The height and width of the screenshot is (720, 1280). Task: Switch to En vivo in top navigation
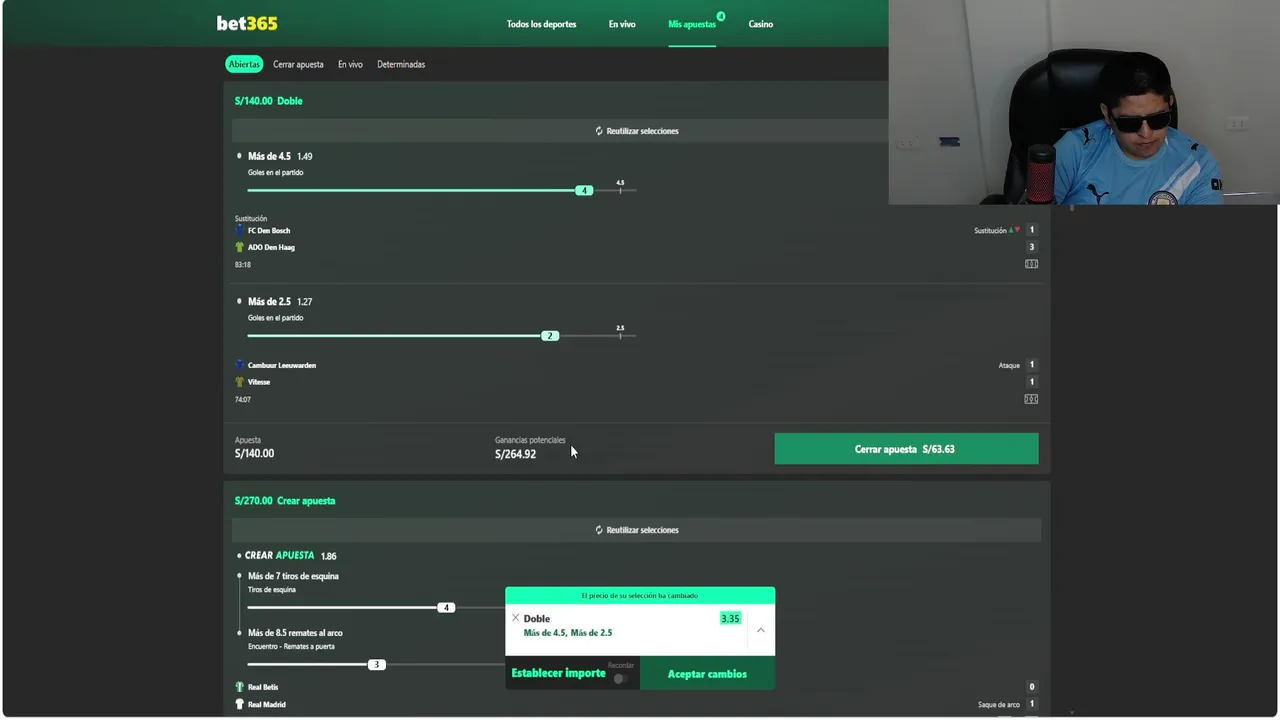pyautogui.click(x=622, y=24)
